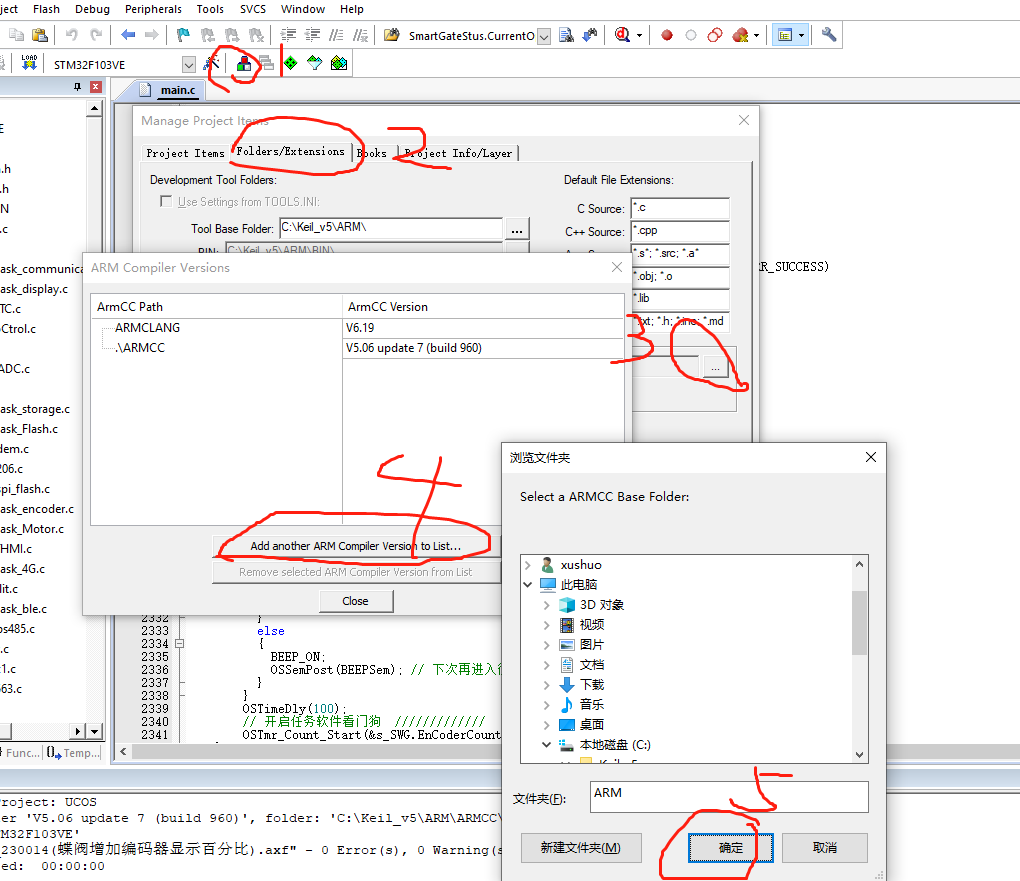Open the STM32F103VE target dropdown
The width and height of the screenshot is (1020, 881).
click(189, 64)
